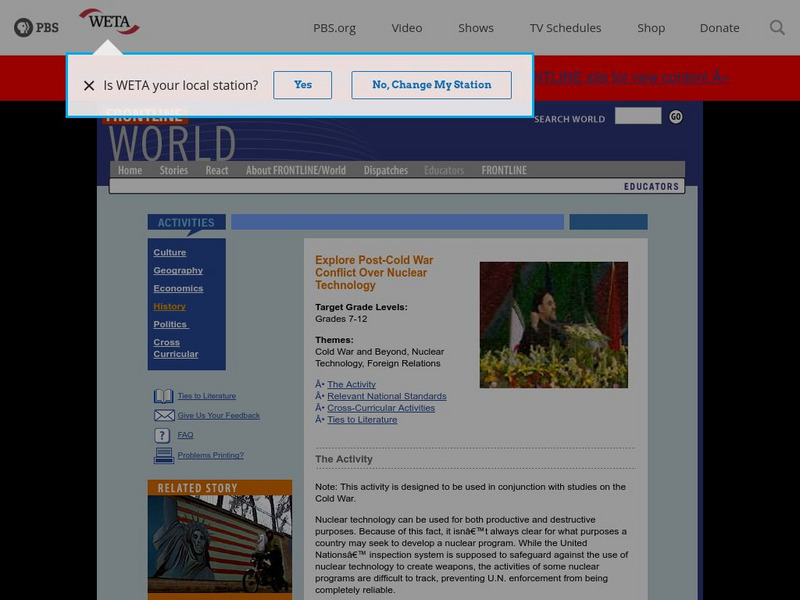Image resolution: width=800 pixels, height=600 pixels.
Task: Open the Dispatches nav tab
Action: coord(386,170)
